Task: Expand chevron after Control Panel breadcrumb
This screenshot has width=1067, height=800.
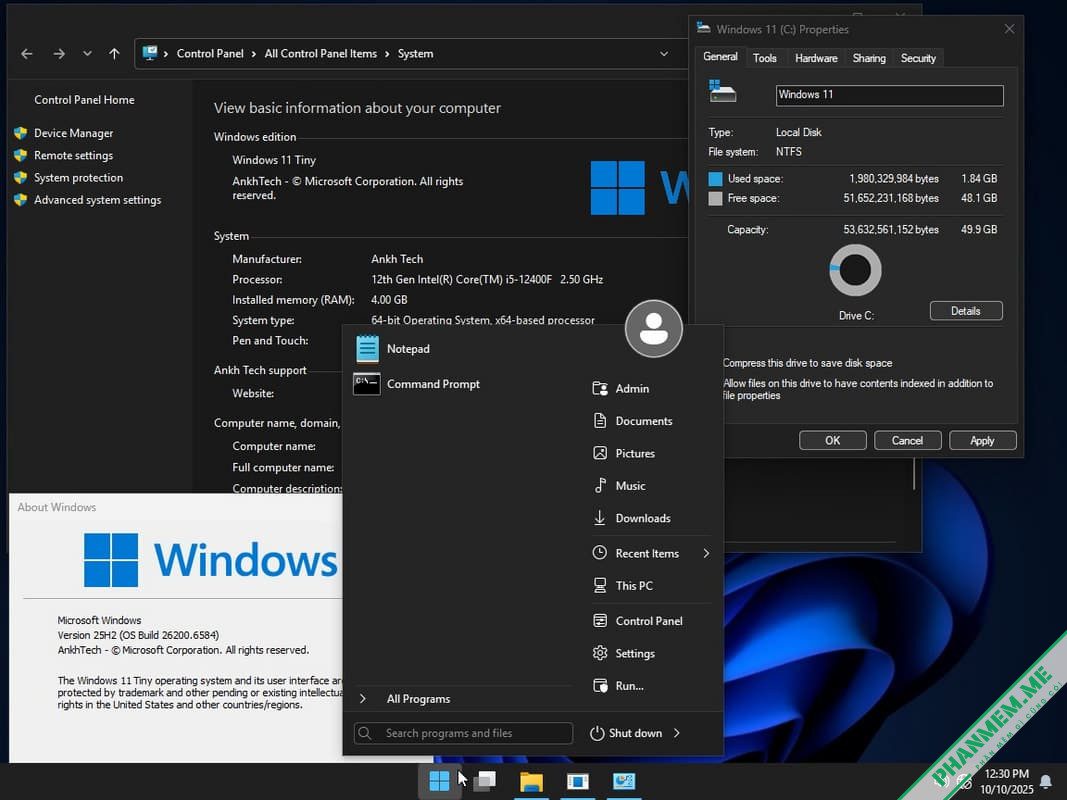Action: (254, 54)
